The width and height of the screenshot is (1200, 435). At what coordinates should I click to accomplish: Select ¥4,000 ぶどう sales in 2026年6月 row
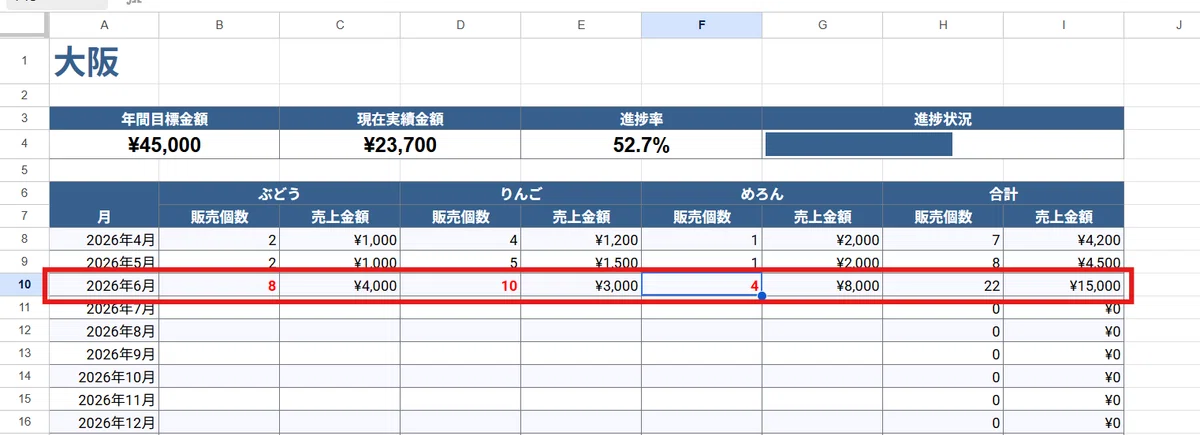[340, 285]
